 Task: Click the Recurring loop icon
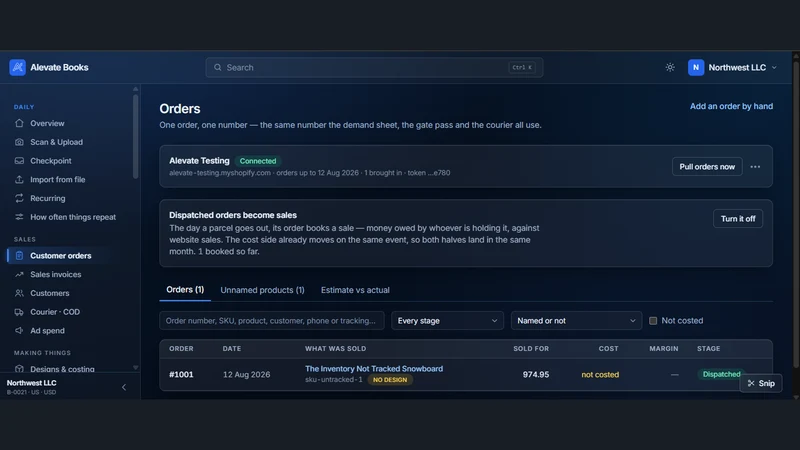(x=19, y=198)
